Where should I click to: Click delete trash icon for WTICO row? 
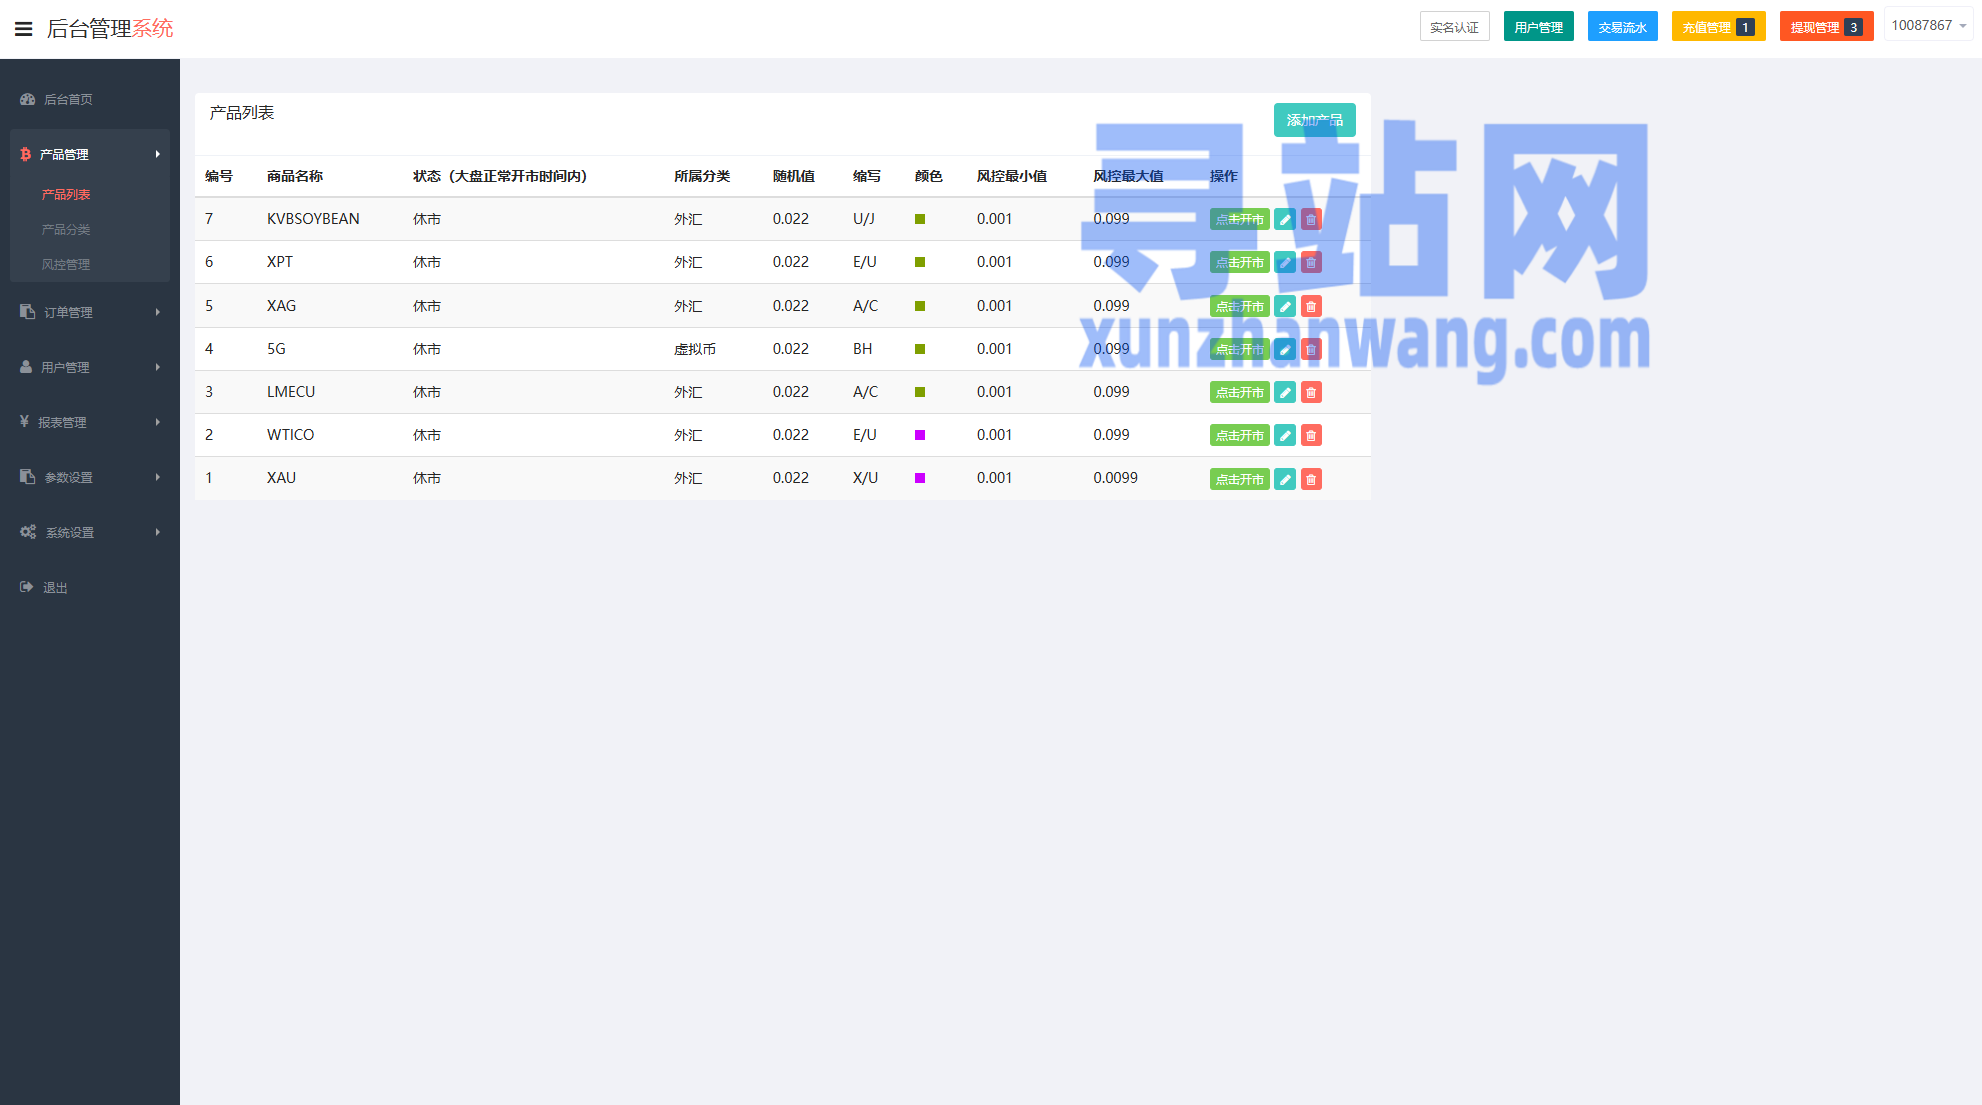pos(1311,435)
